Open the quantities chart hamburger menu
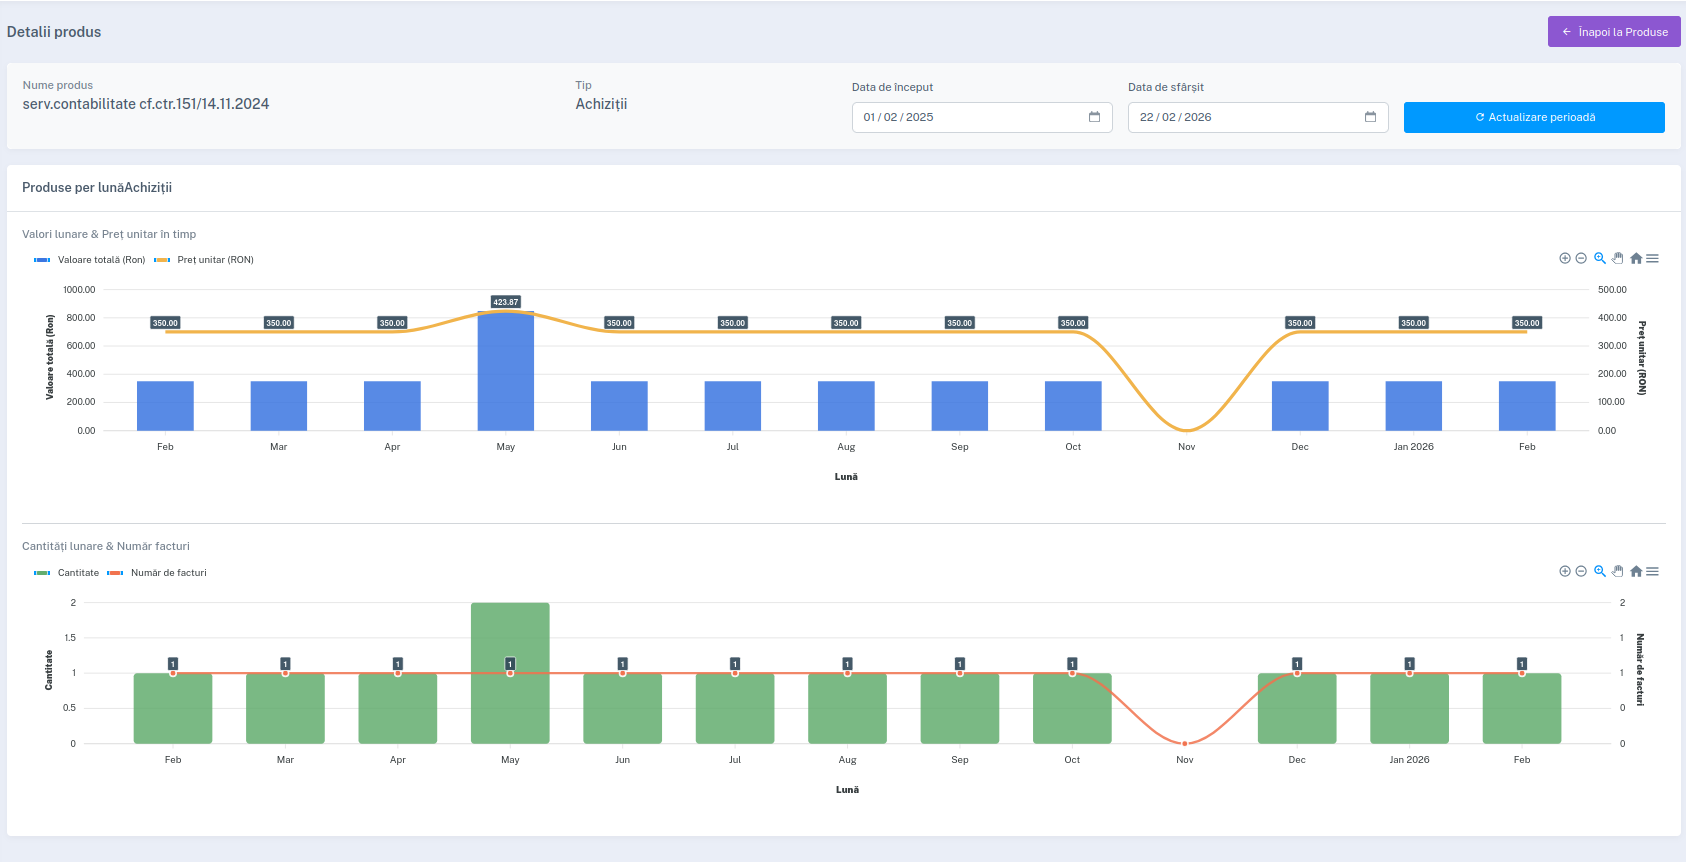1686x862 pixels. (1653, 571)
